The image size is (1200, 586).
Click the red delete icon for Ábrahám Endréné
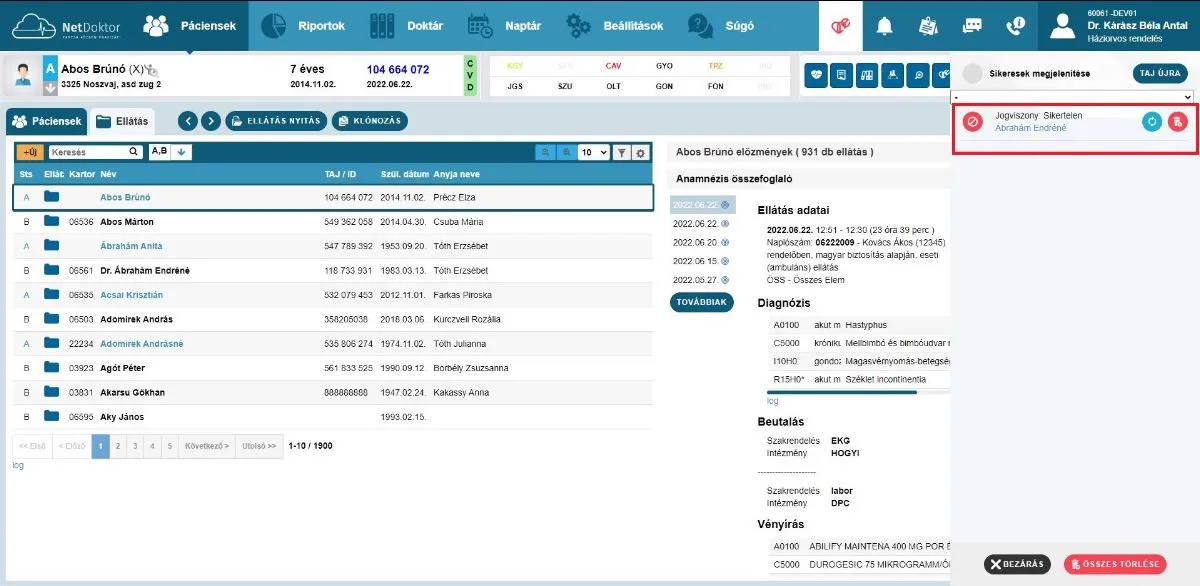(1178, 121)
